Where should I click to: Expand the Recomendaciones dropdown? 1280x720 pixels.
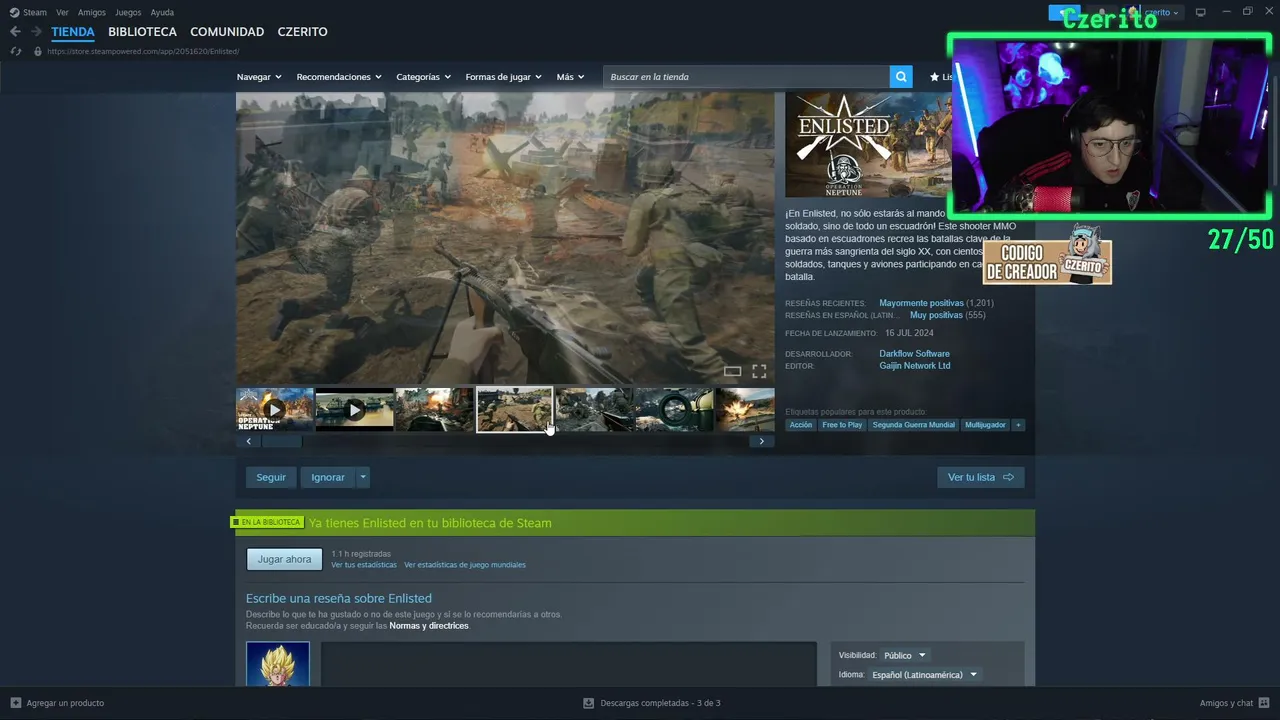[x=339, y=77]
